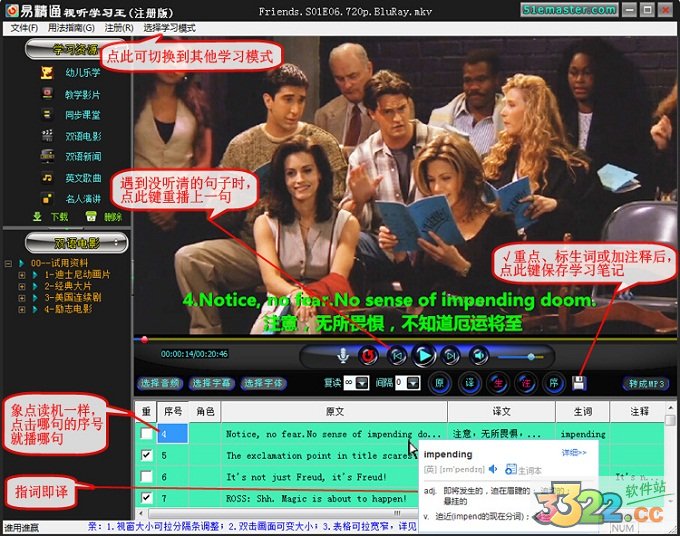Expand the 3-美国连续剧 tree node
Screen dimensions: 680x536
click(20, 297)
